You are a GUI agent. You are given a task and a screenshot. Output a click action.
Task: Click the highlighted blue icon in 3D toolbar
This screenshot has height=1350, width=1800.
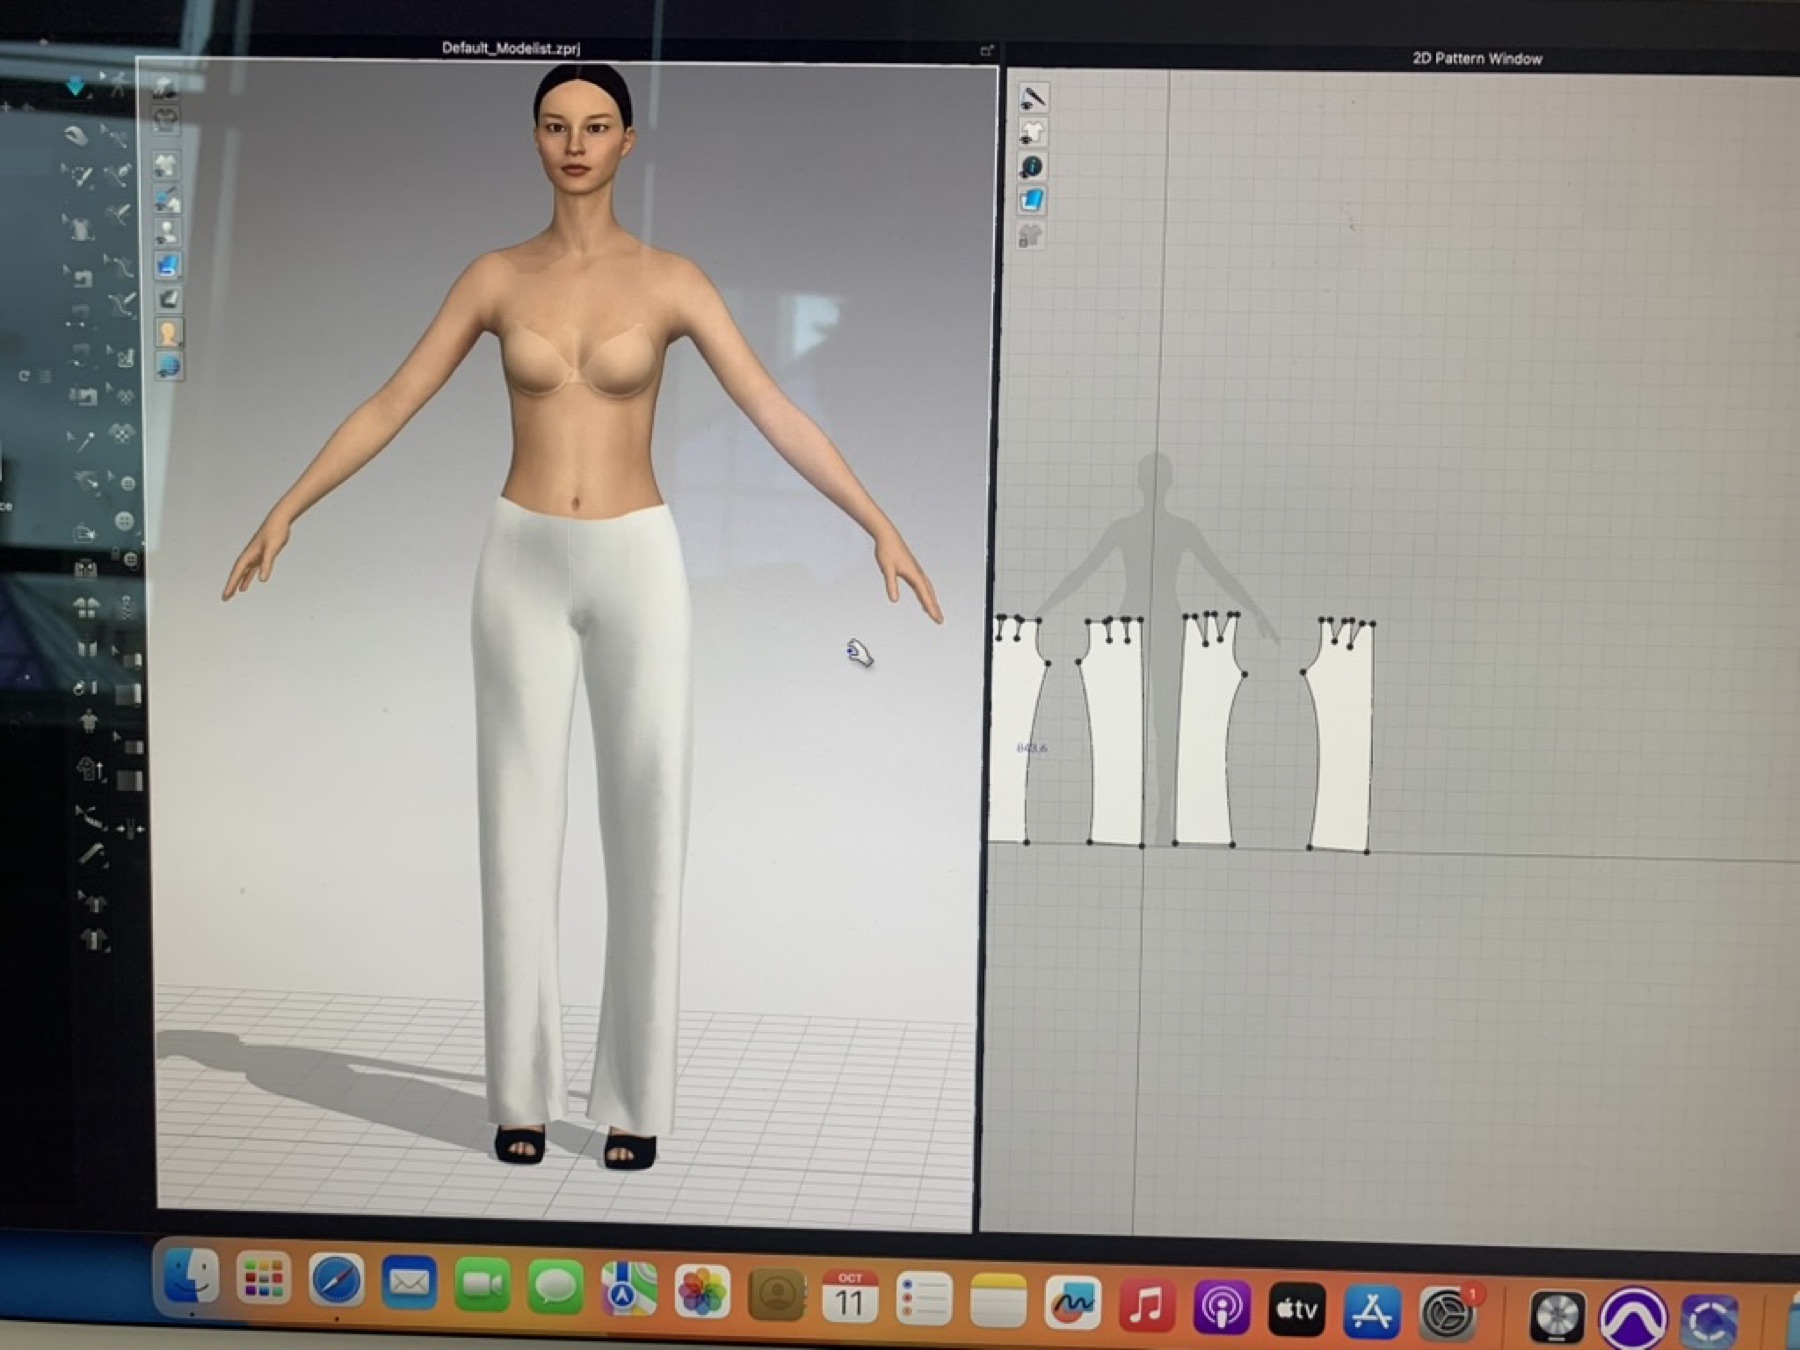167,265
